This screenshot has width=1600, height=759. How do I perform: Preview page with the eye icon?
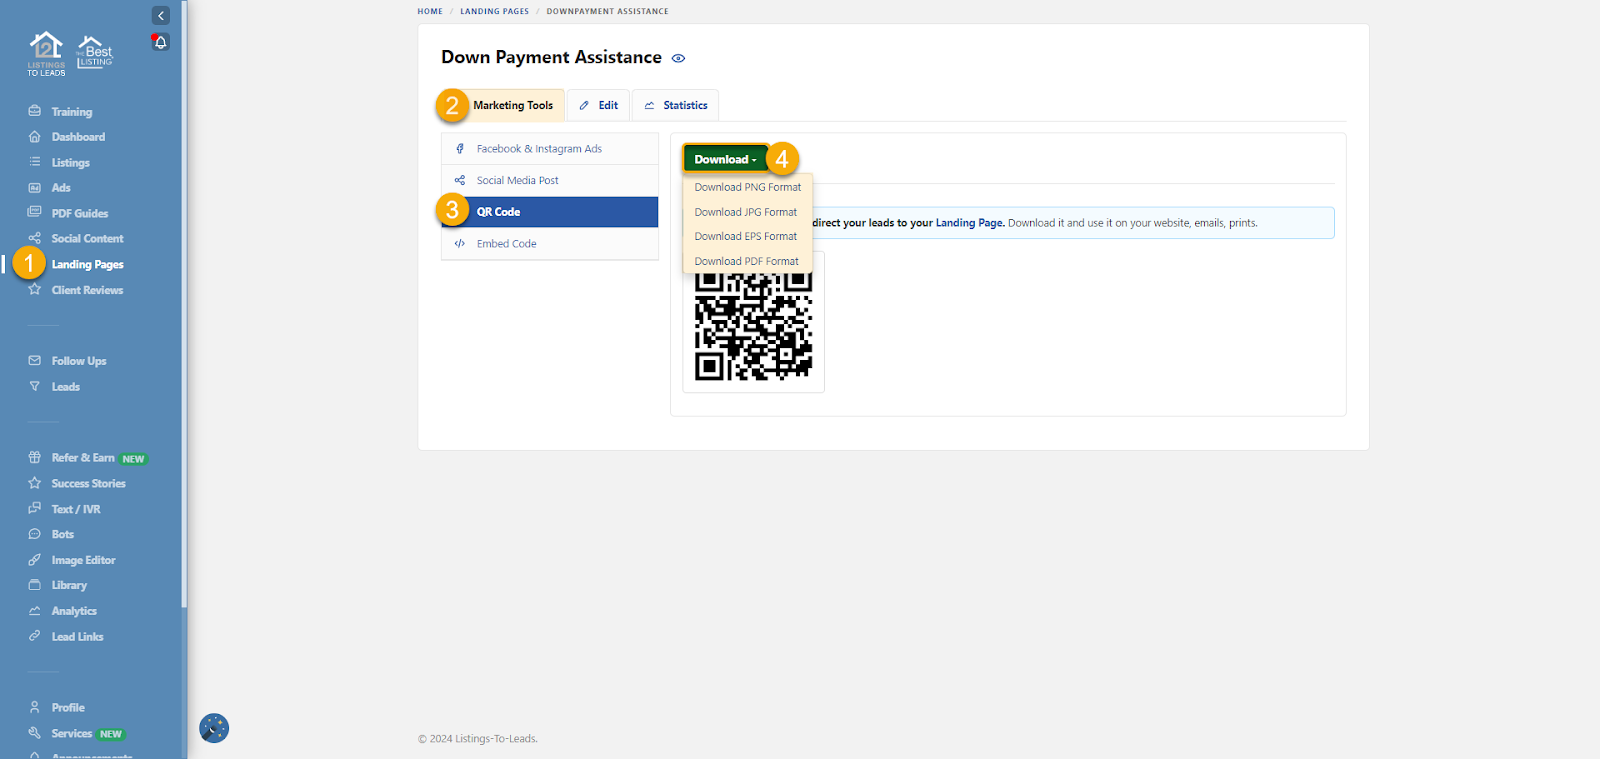pyautogui.click(x=678, y=58)
